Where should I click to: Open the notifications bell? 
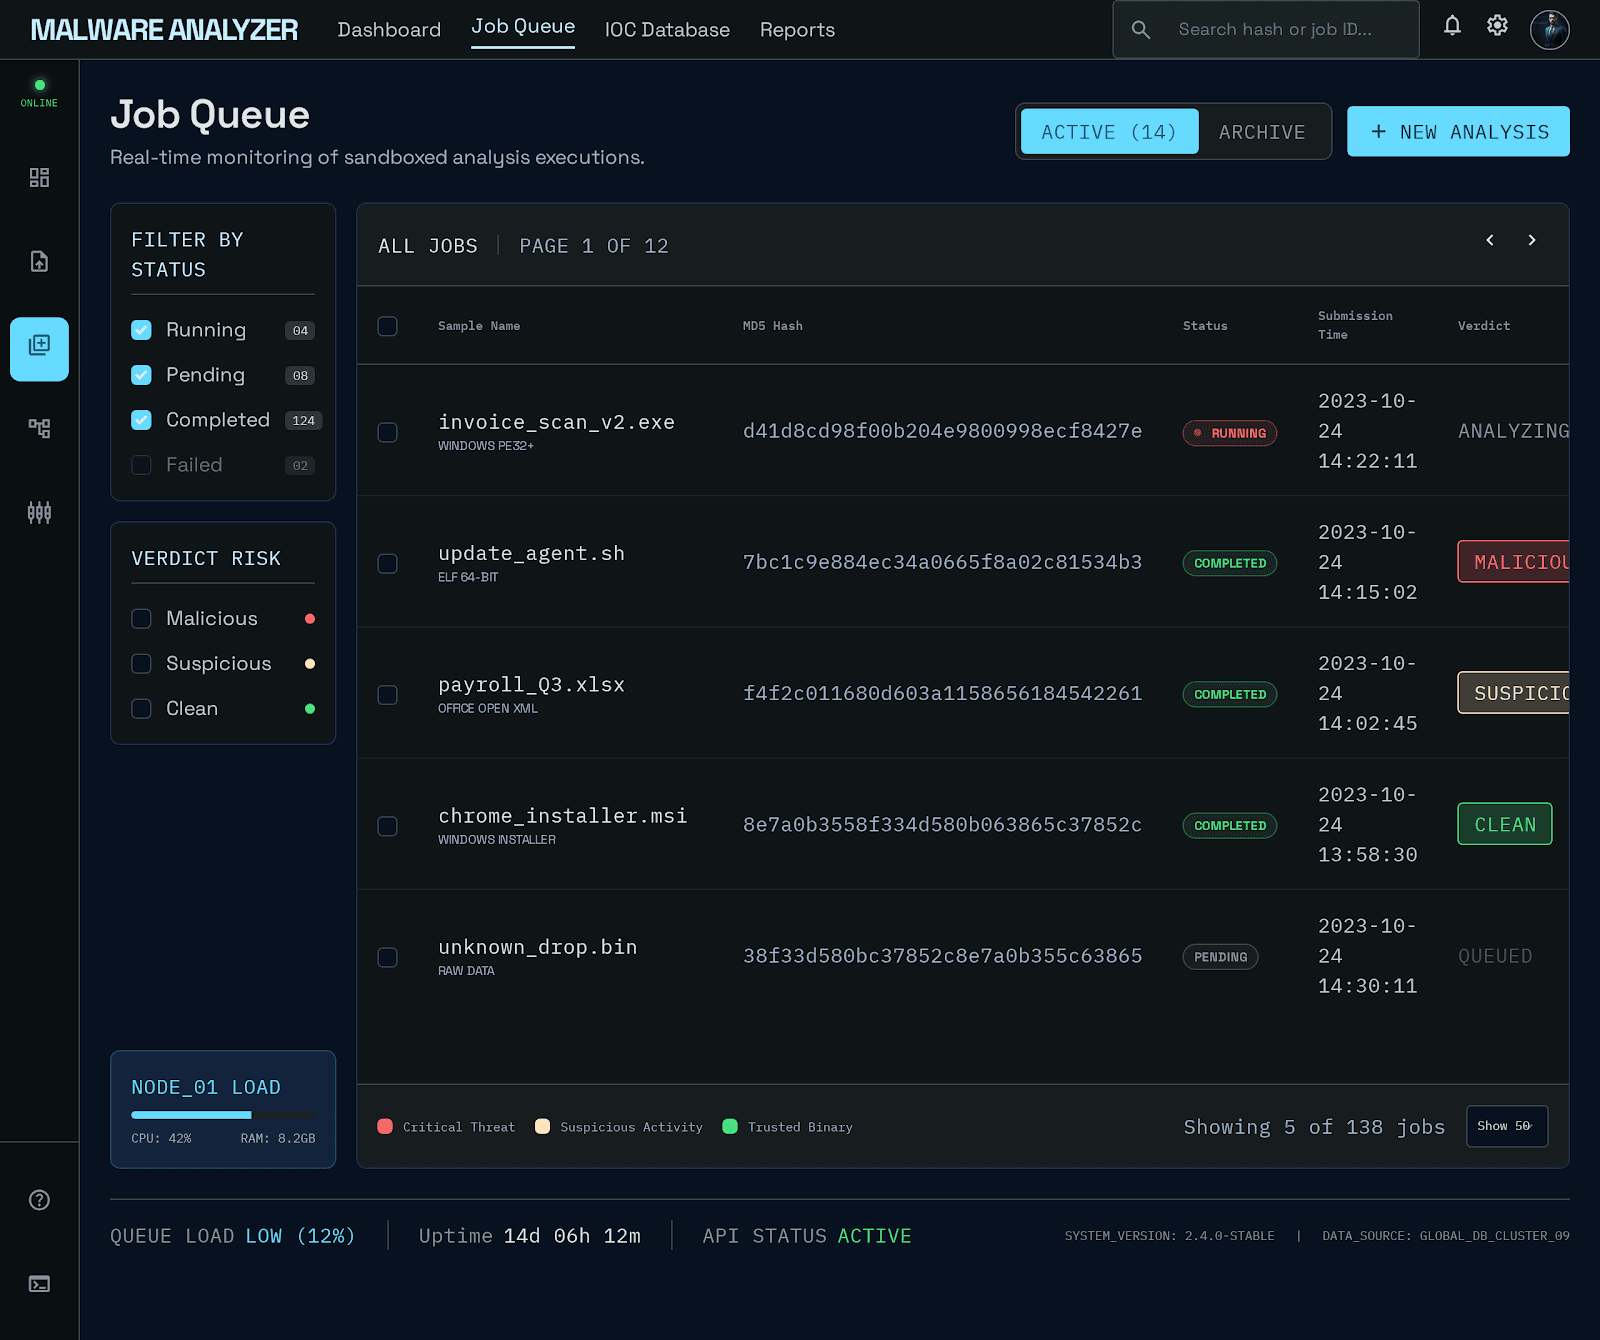(1452, 26)
